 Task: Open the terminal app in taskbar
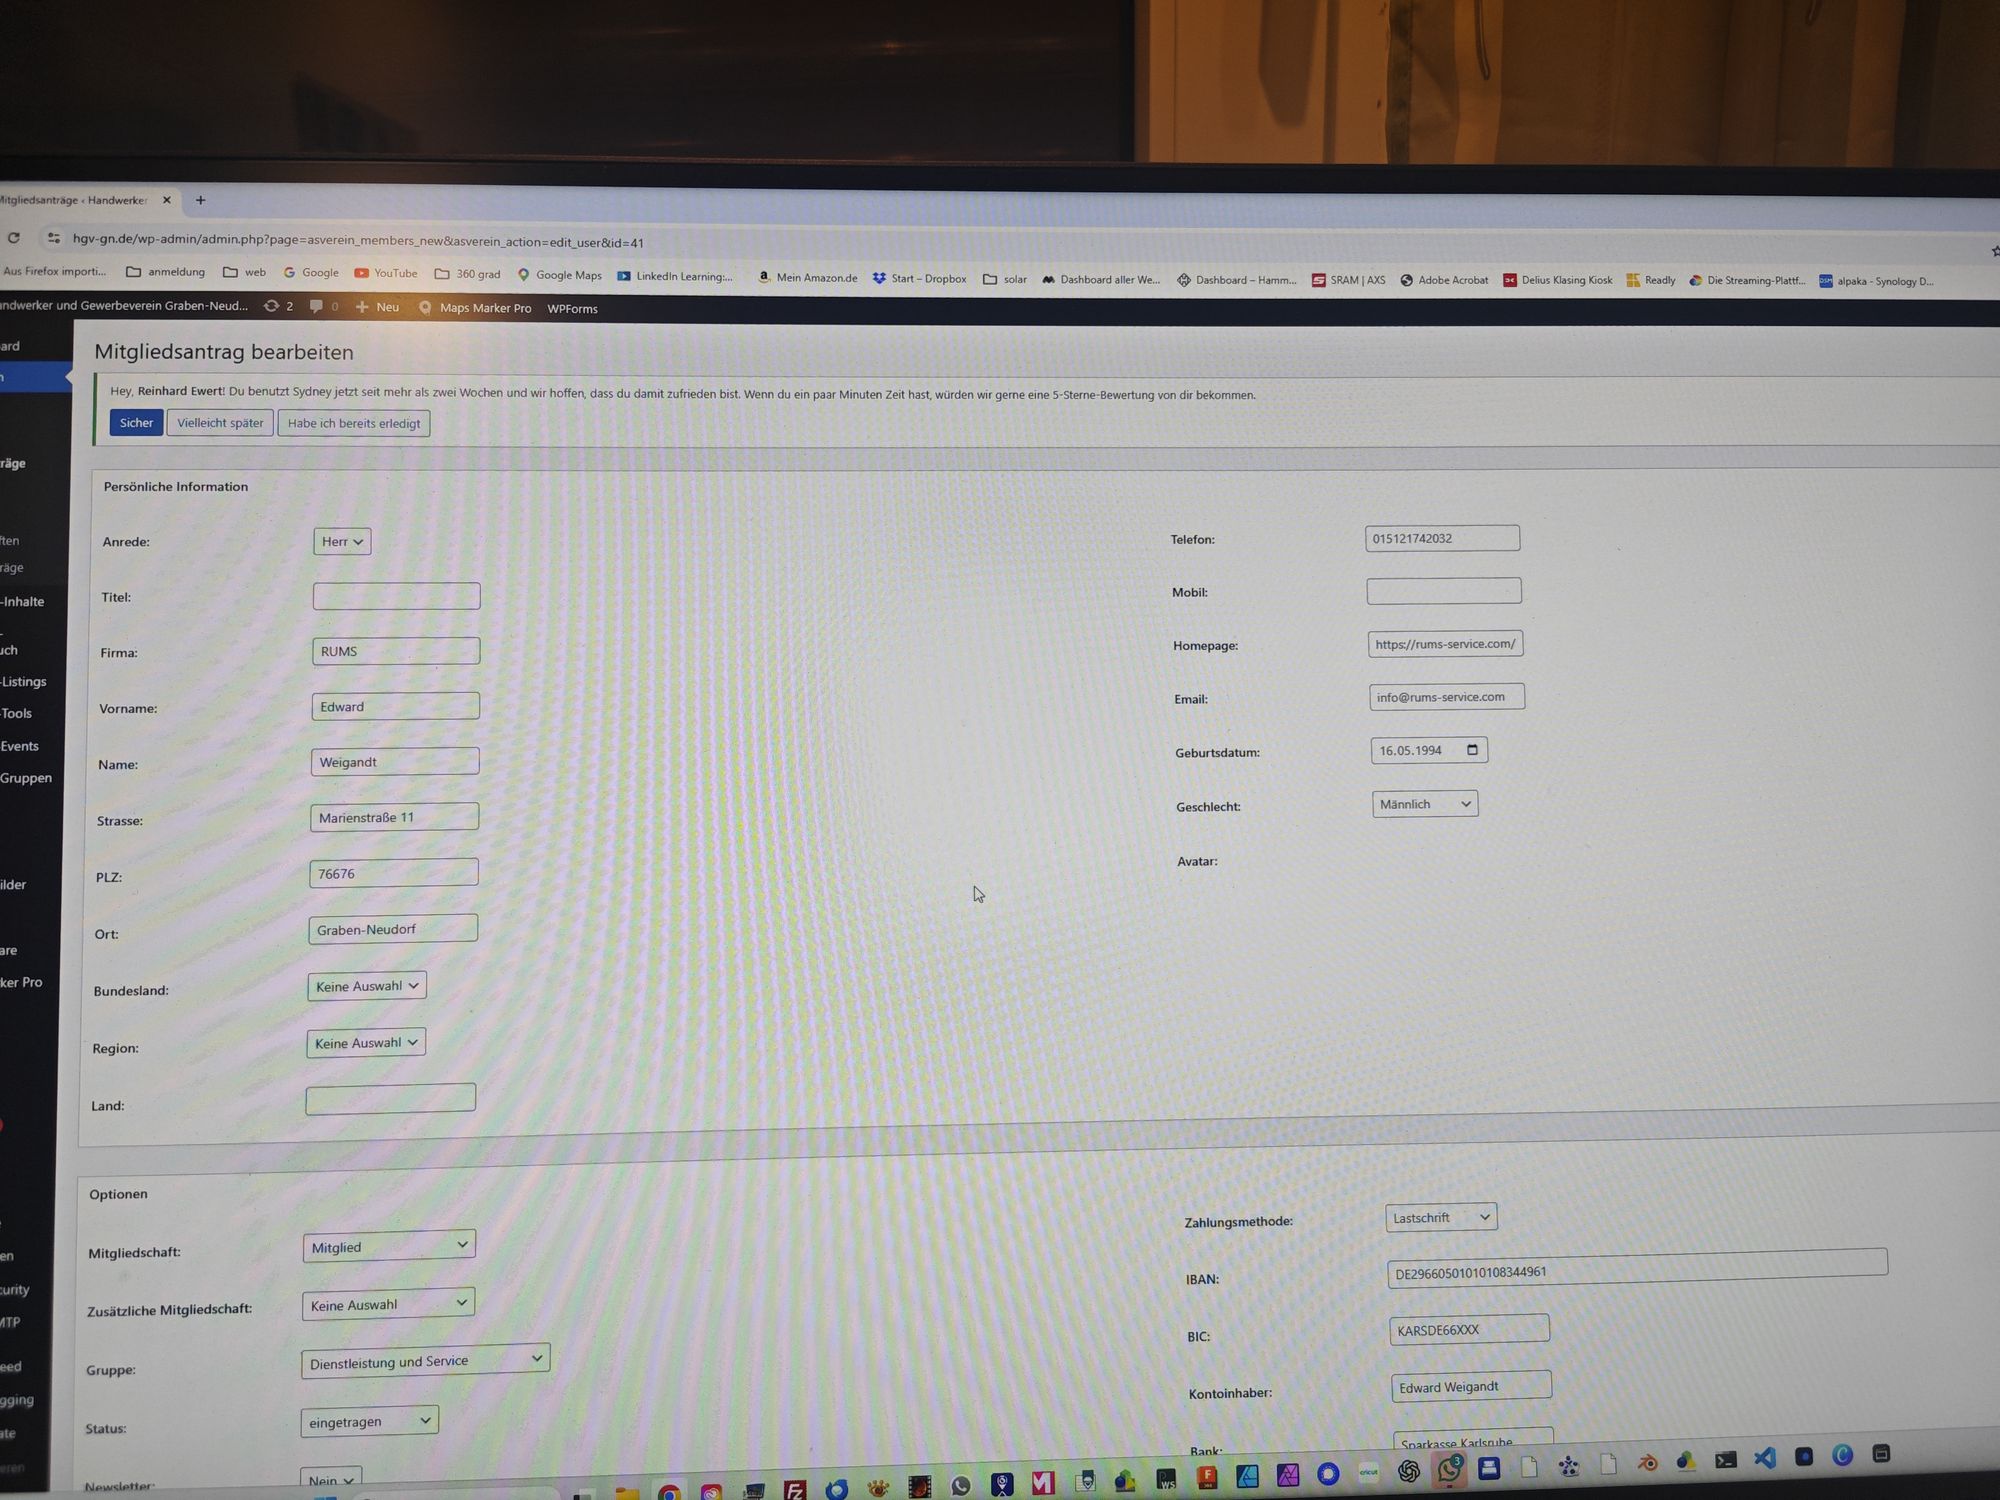[1726, 1460]
